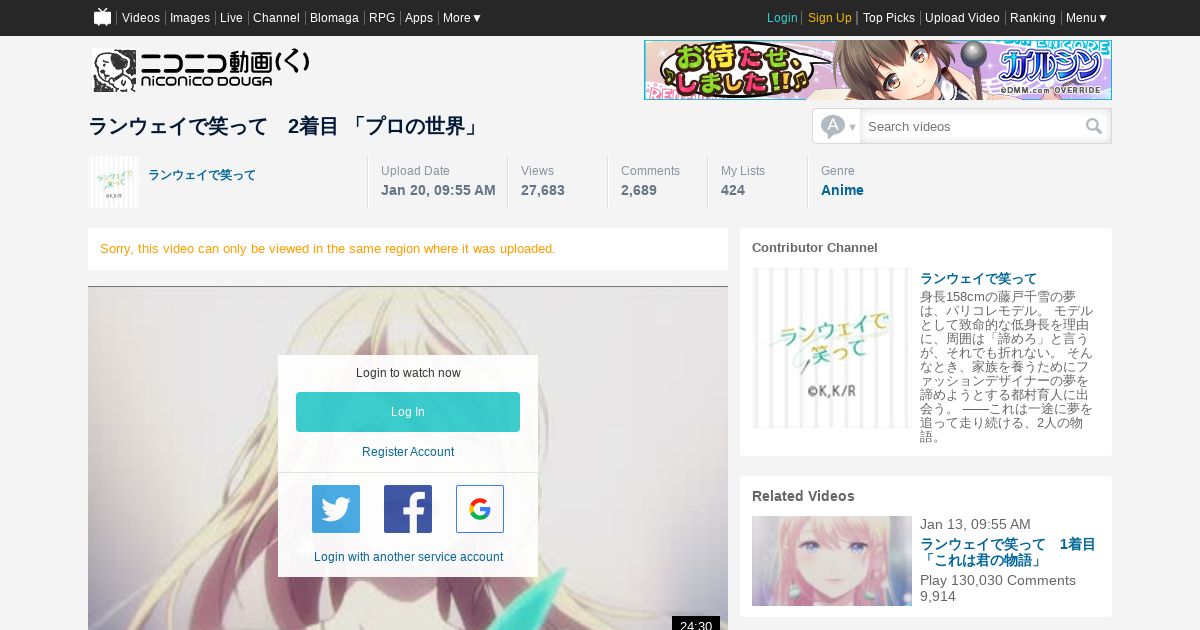Expand the More menu in top bar
1200x630 pixels.
(x=462, y=17)
